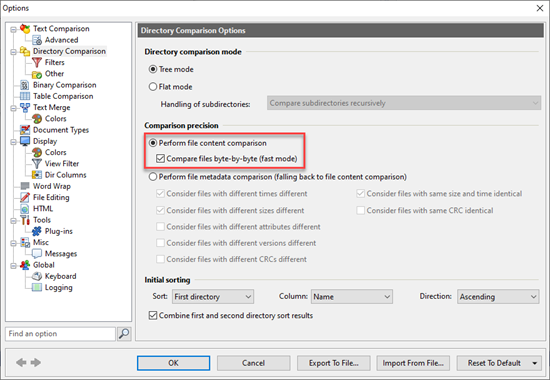550x380 pixels.
Task: Collapse the Text Merge tree node
Action: (x=13, y=108)
